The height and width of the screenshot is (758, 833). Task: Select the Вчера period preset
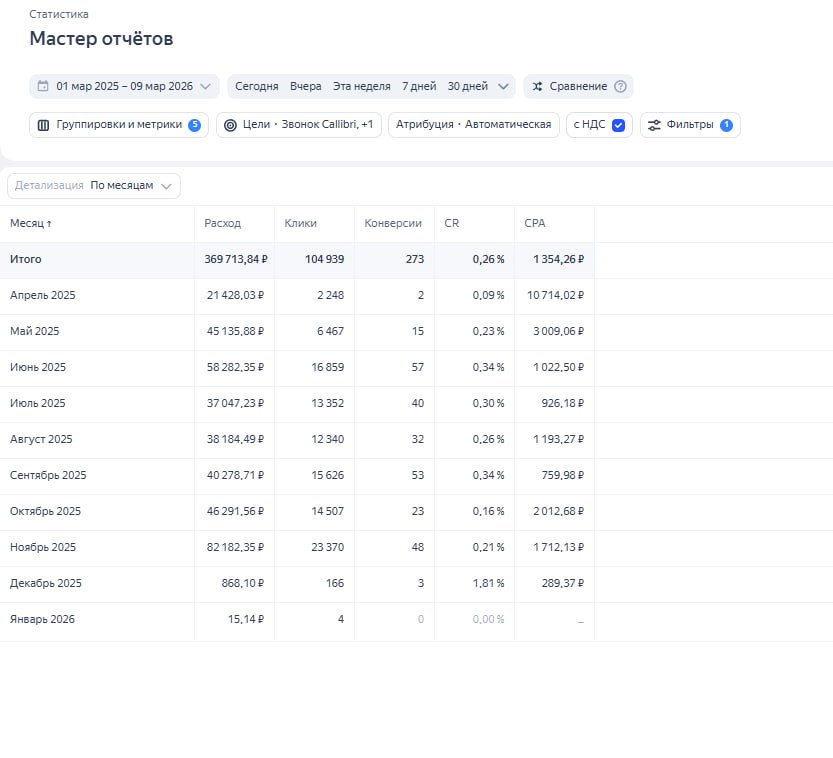[306, 87]
